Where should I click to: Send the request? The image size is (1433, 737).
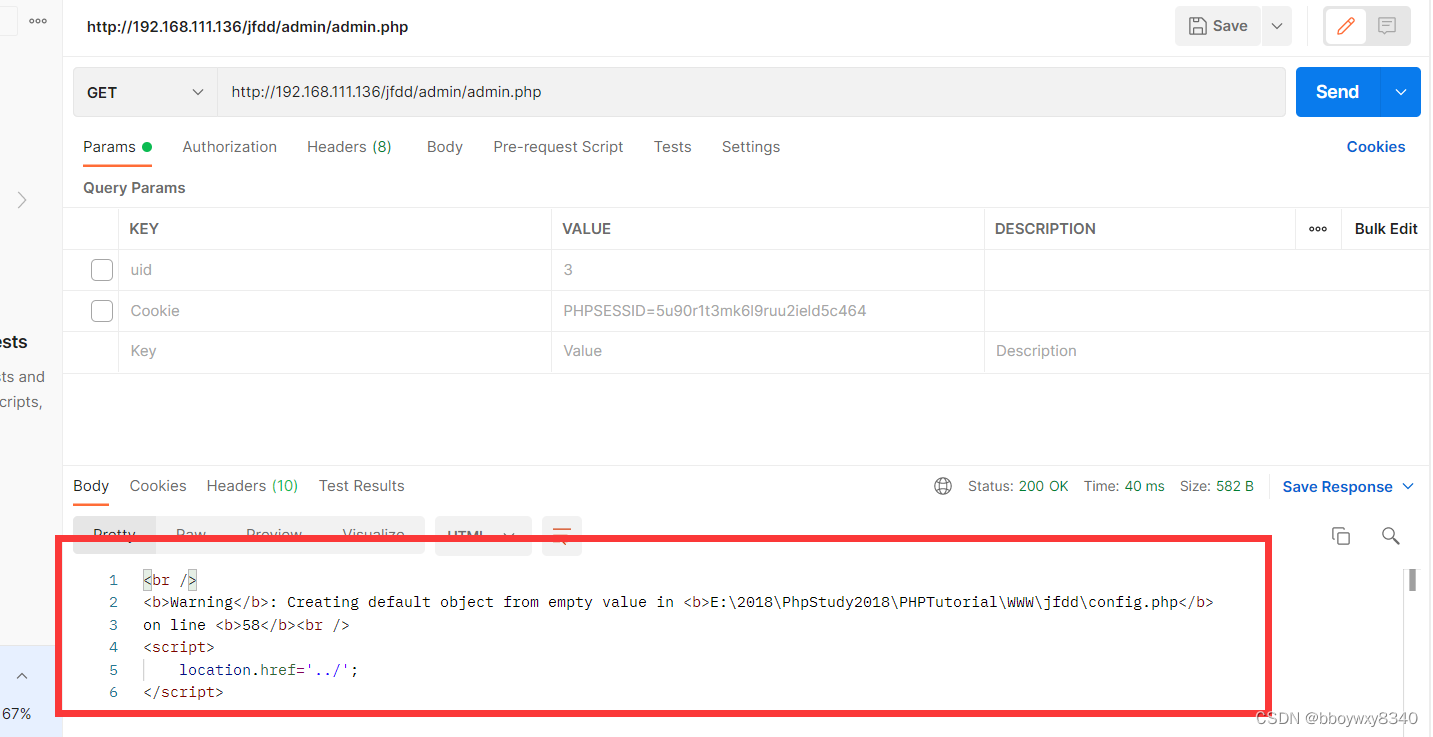click(1337, 92)
